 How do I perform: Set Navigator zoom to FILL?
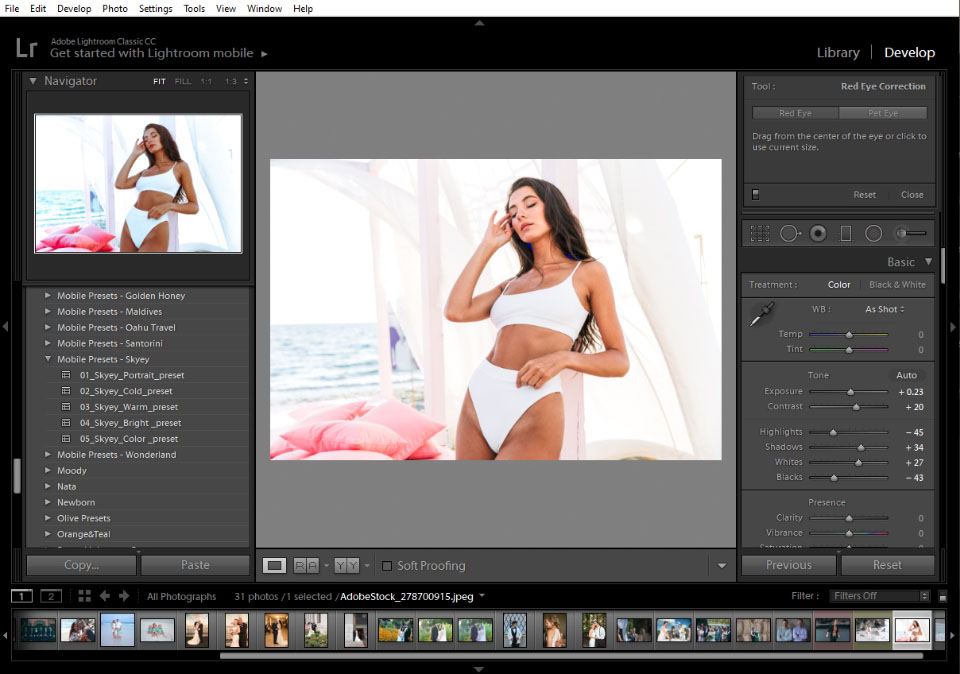[x=182, y=81]
